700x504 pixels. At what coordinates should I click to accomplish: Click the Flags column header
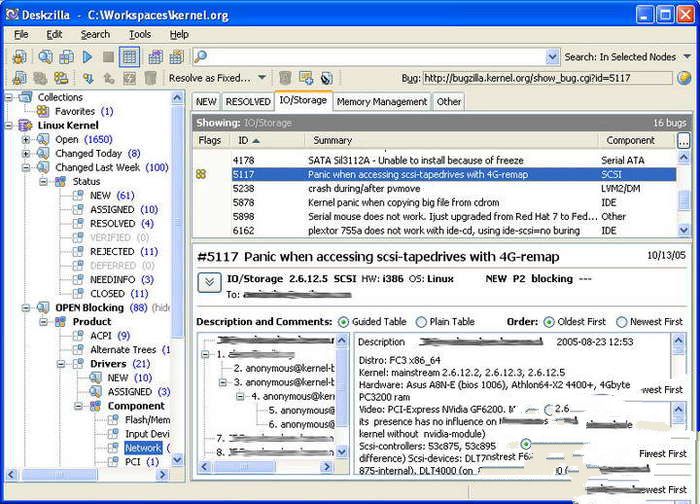(212, 140)
